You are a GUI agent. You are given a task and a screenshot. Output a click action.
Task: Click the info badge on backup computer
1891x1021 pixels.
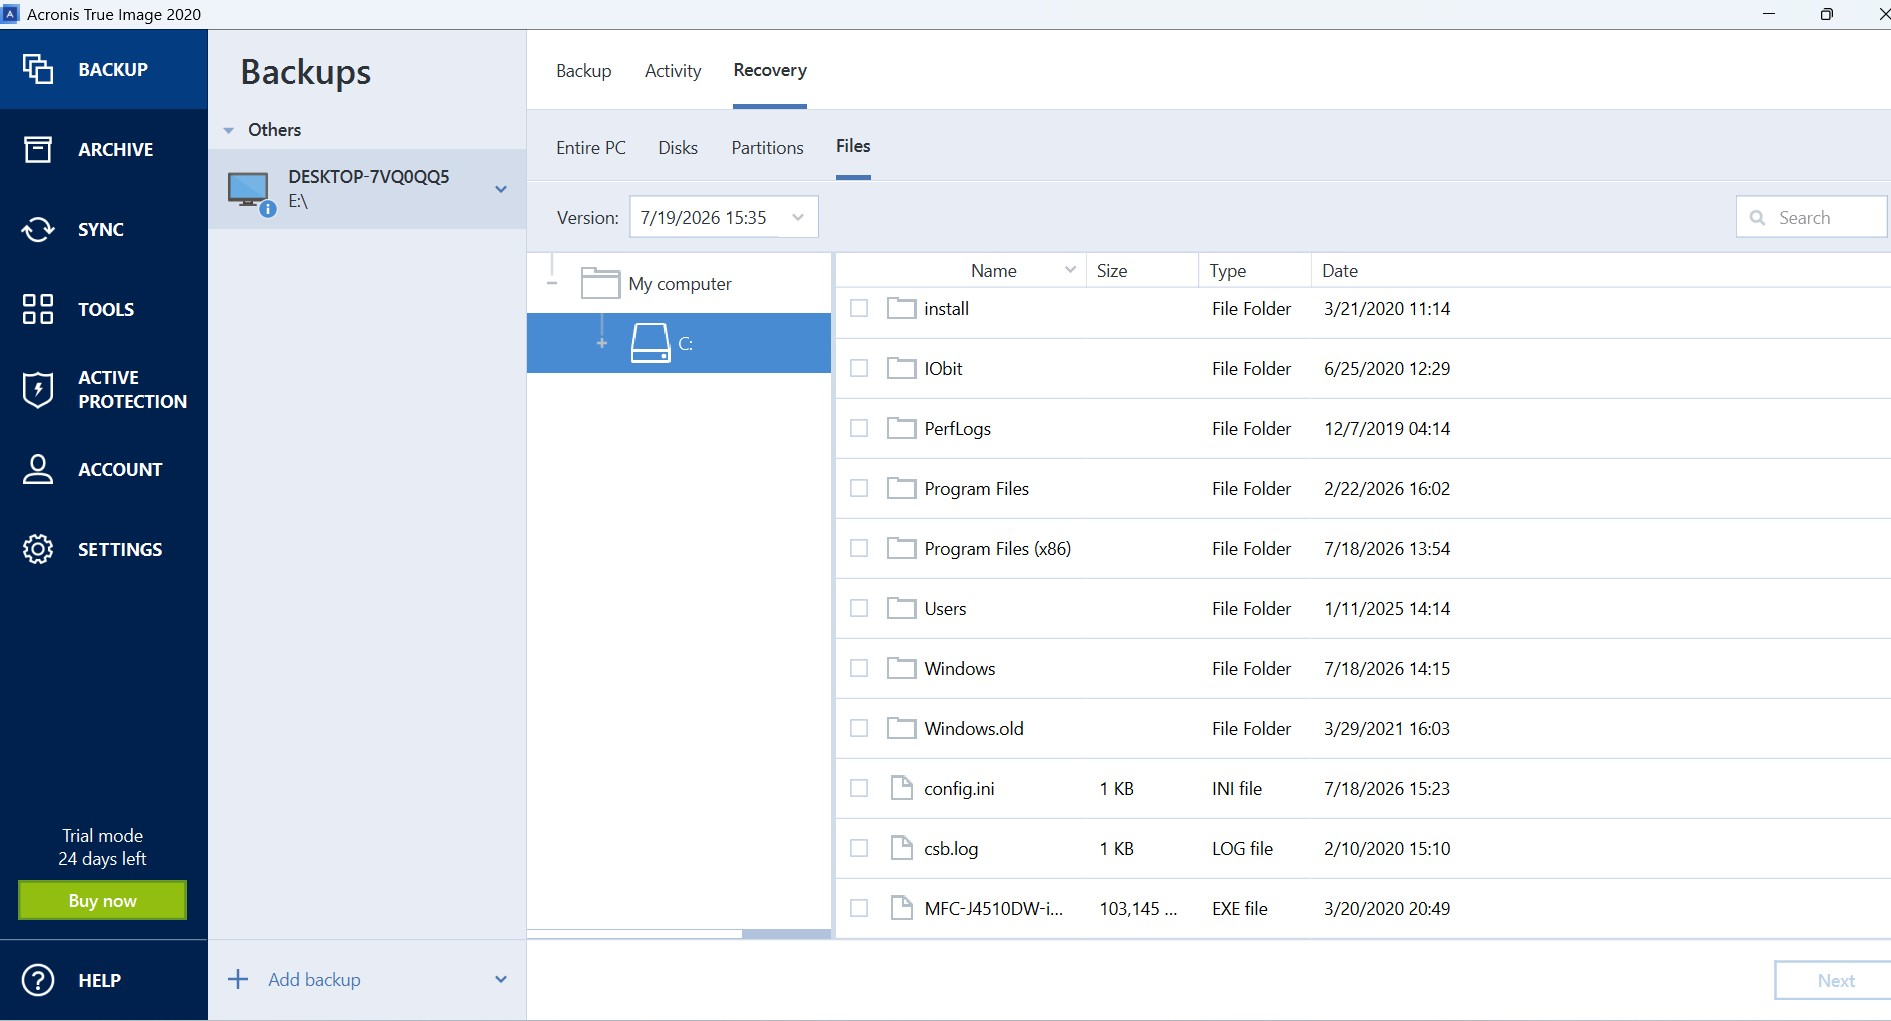click(x=268, y=209)
